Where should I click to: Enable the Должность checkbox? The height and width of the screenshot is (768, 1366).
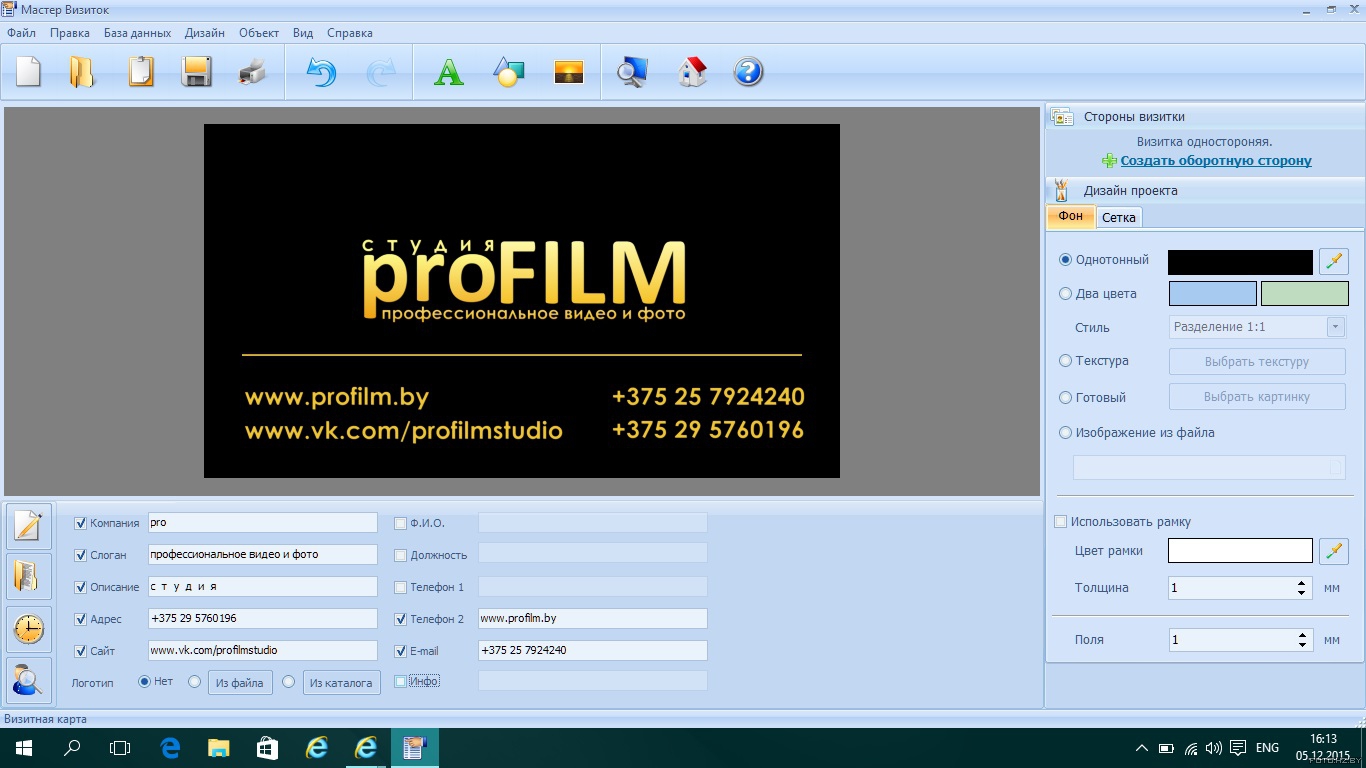[x=401, y=555]
